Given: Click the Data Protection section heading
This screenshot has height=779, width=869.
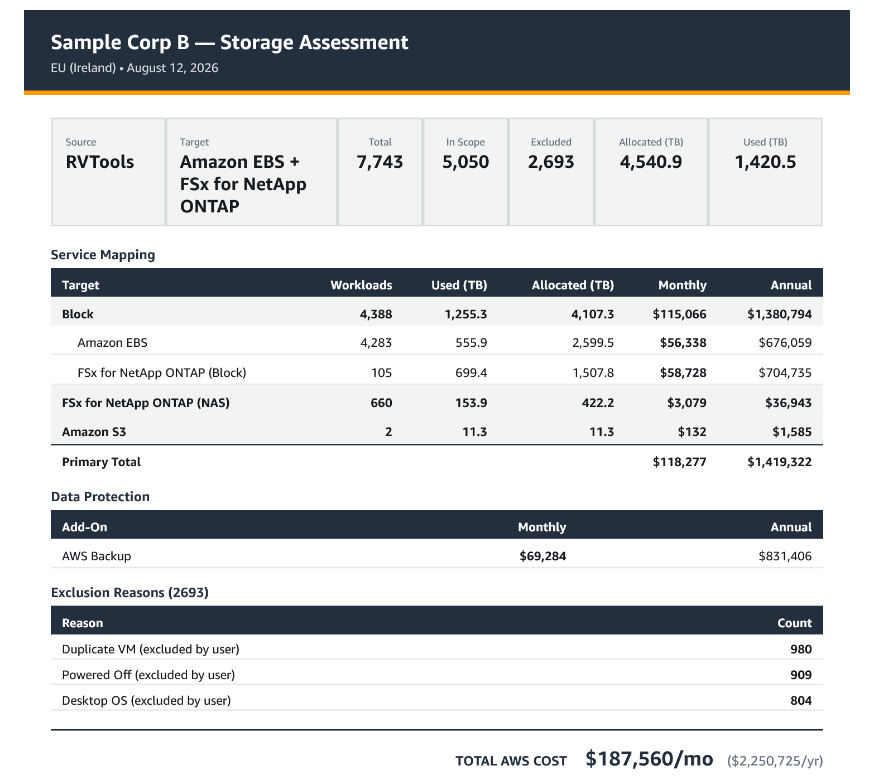Looking at the screenshot, I should (x=100, y=497).
